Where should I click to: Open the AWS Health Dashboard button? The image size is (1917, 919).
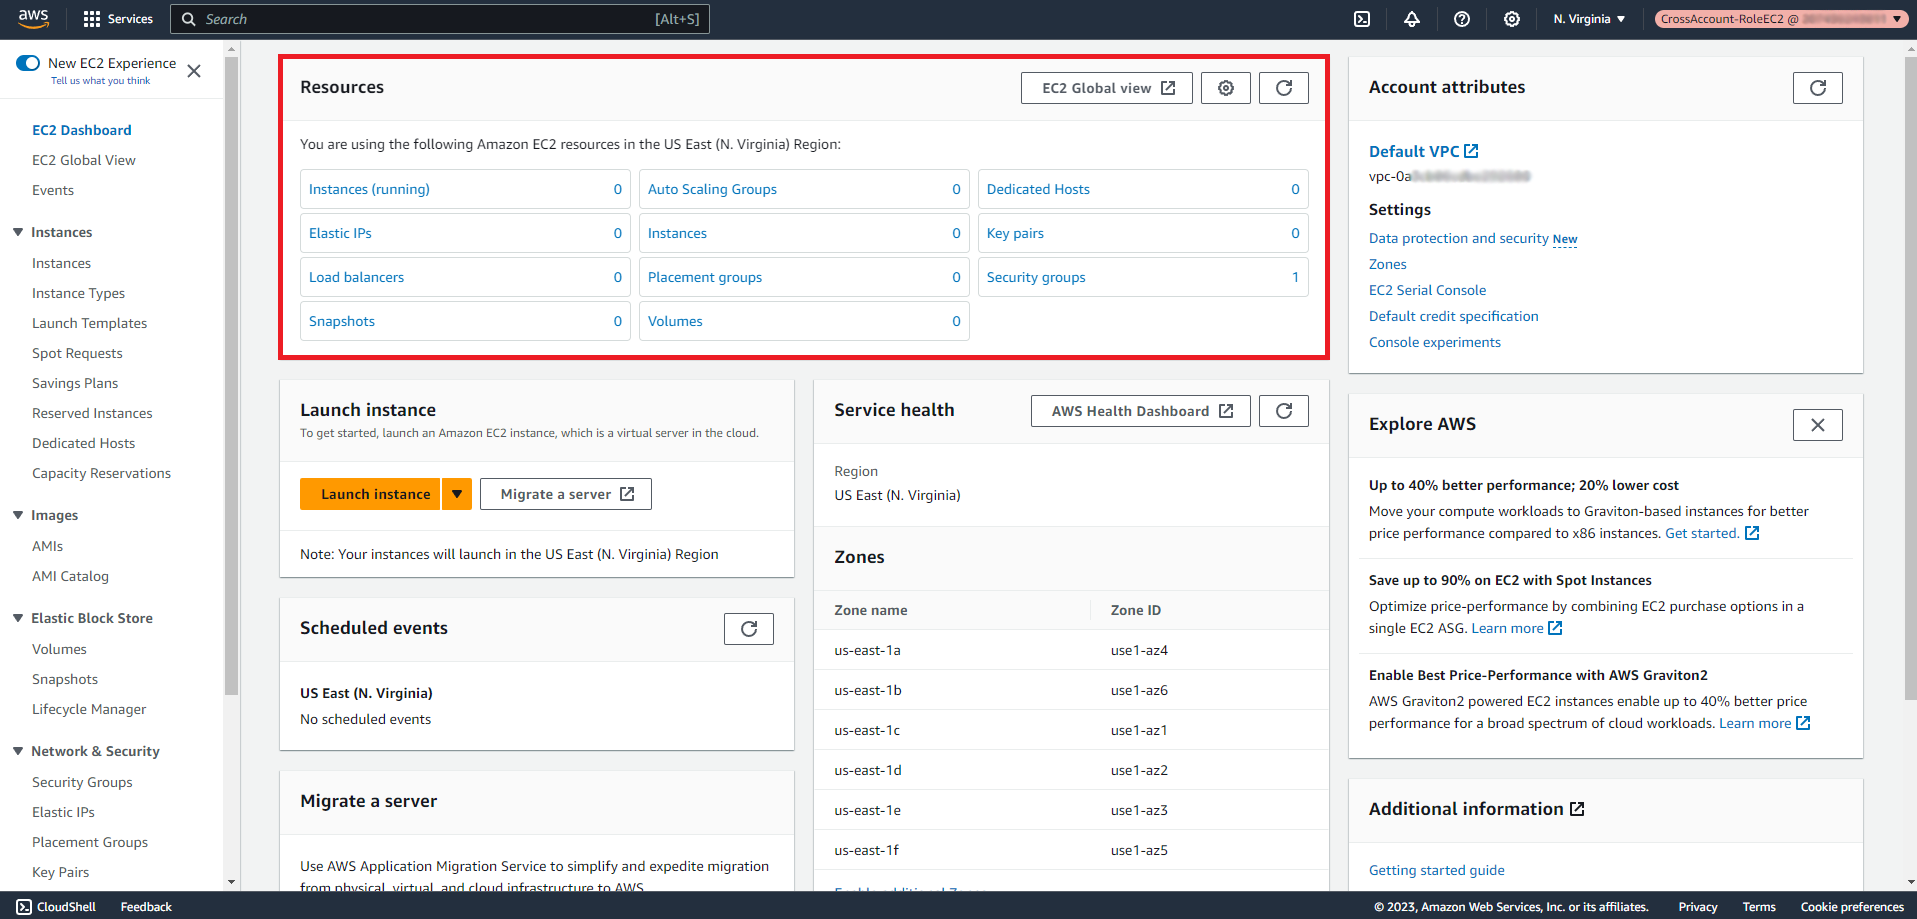1141,411
